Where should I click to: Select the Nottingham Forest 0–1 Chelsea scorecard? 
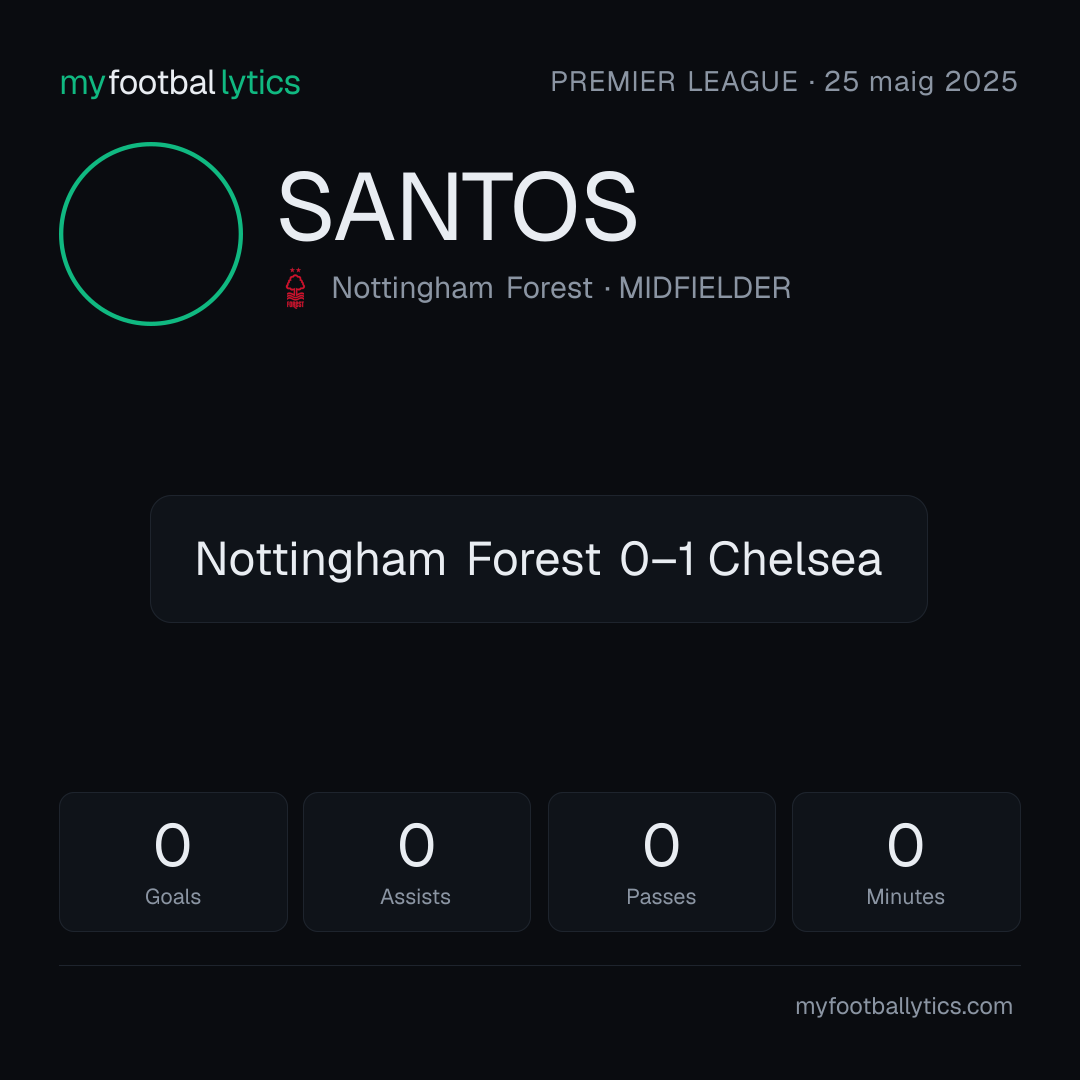coord(539,559)
